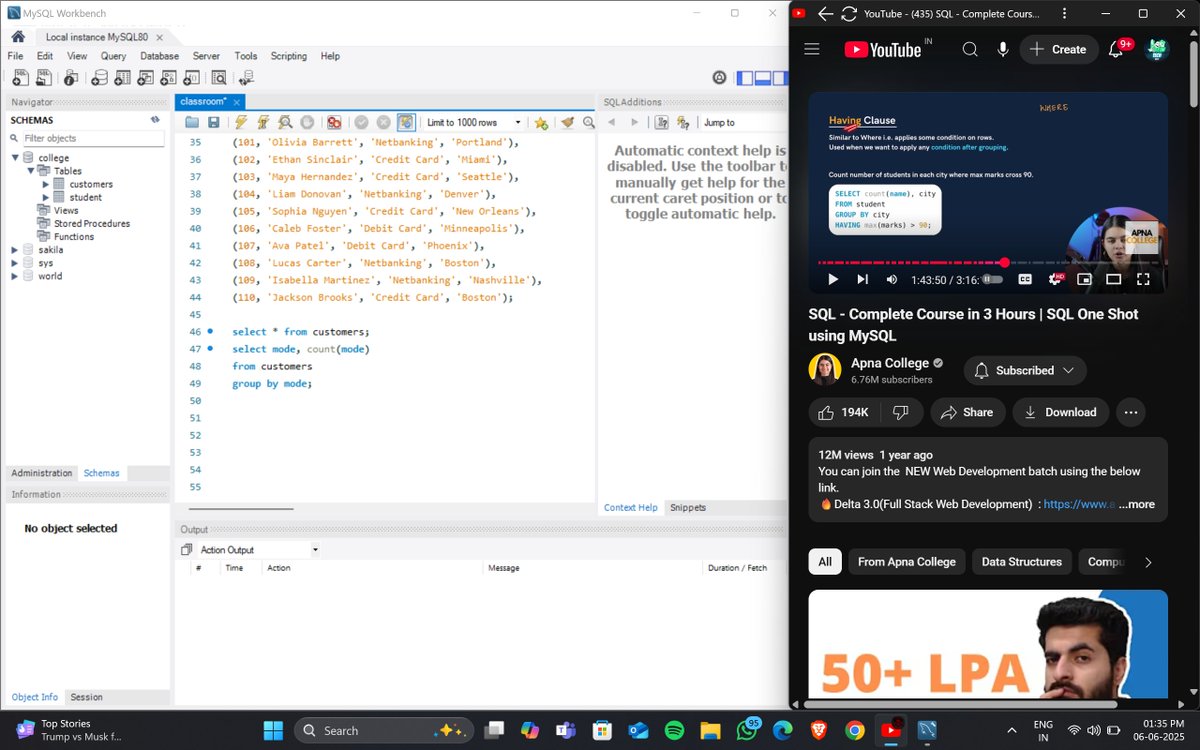Expand the sys schema
The height and width of the screenshot is (750, 1200).
point(15,263)
